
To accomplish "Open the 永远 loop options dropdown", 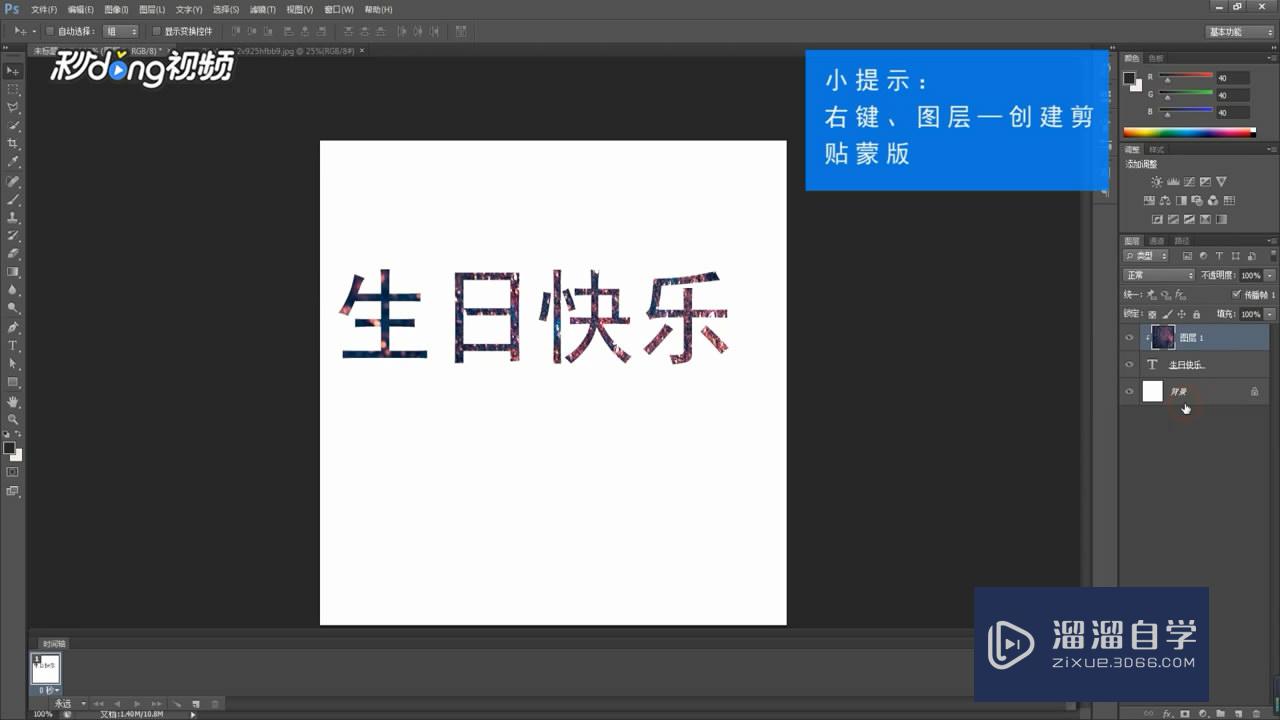I will [x=70, y=704].
